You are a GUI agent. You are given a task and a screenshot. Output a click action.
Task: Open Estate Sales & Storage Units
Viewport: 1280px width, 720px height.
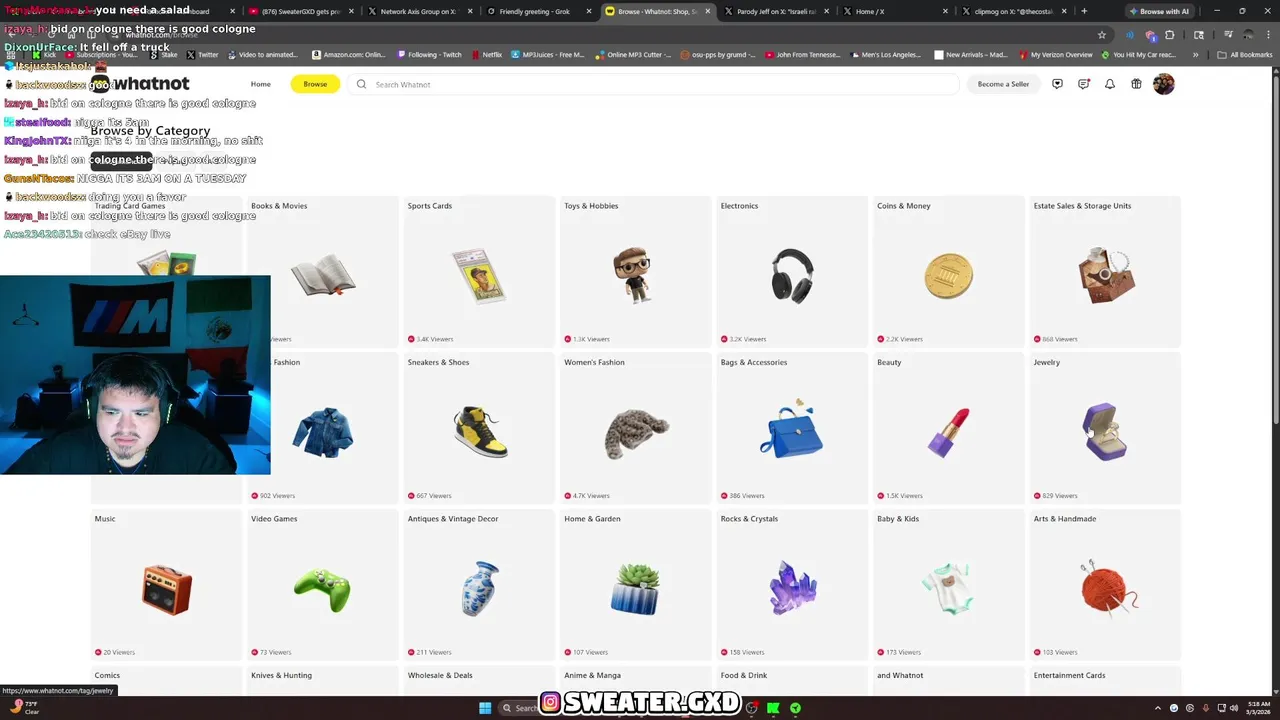[1105, 271]
